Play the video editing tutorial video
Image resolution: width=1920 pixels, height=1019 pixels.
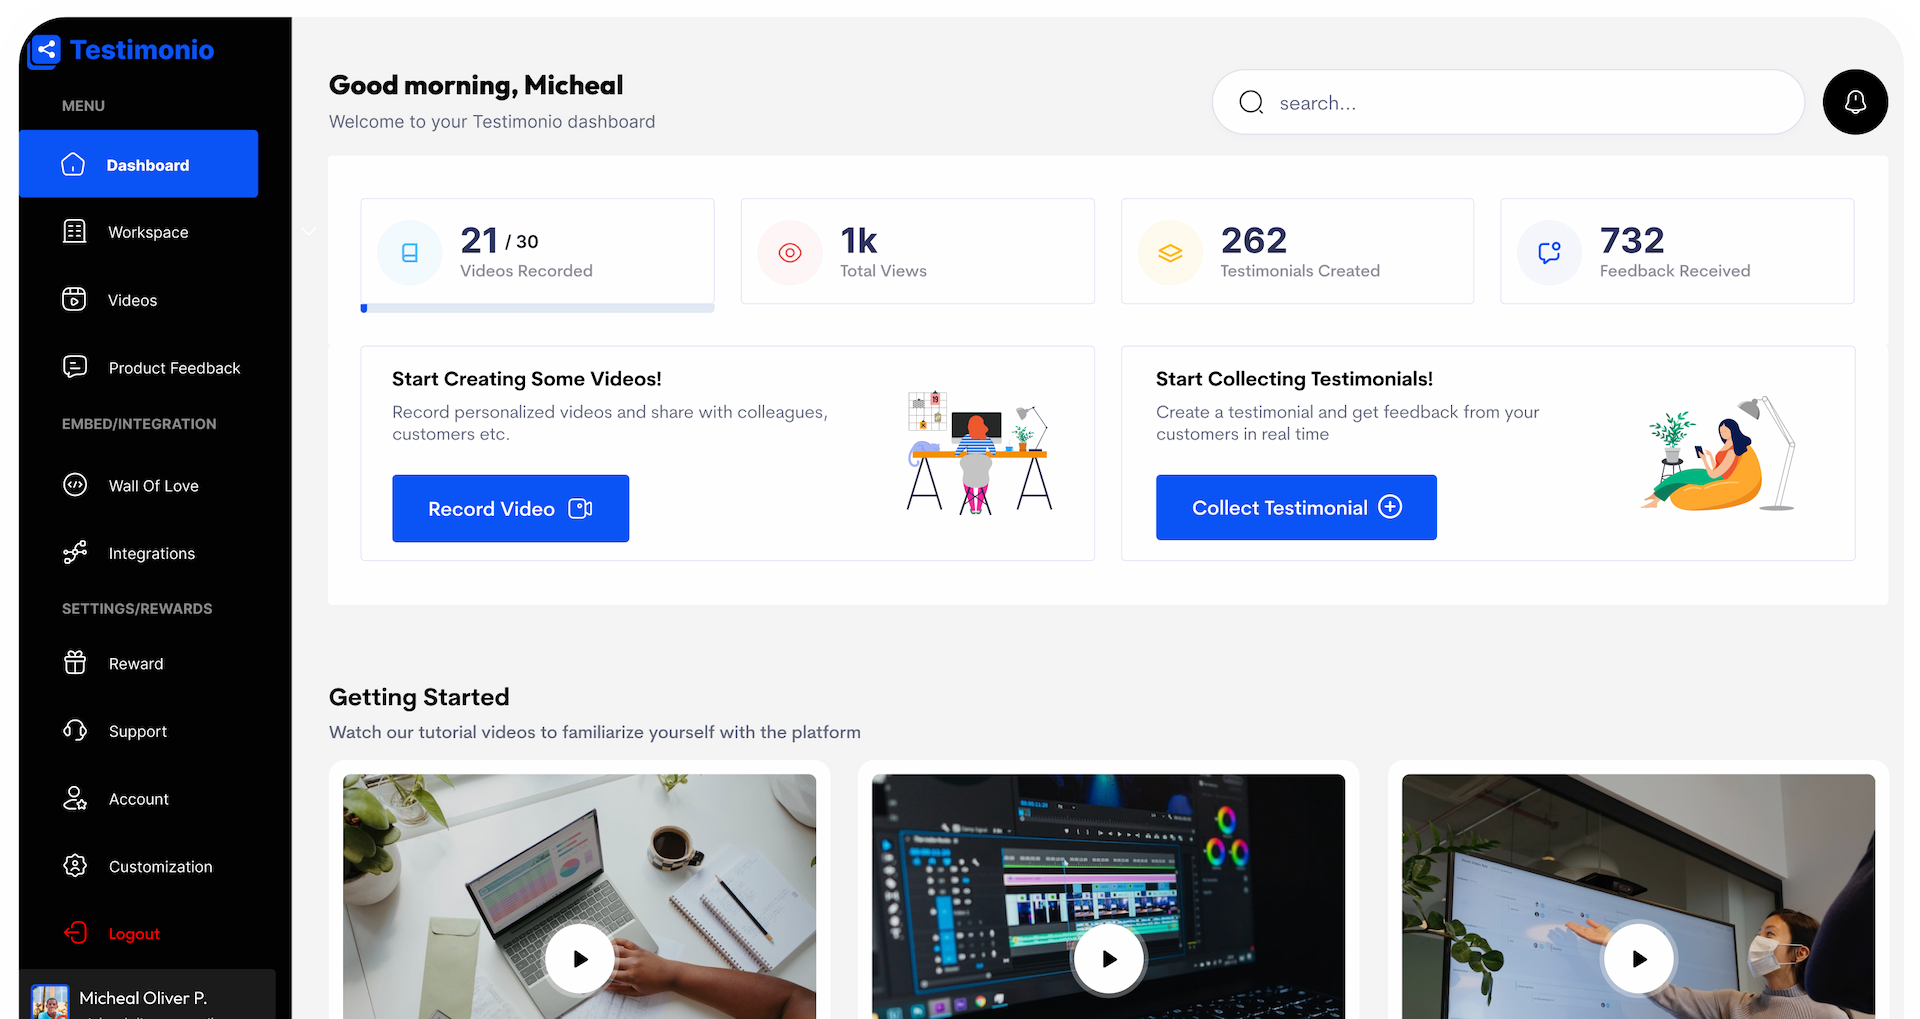(1109, 958)
